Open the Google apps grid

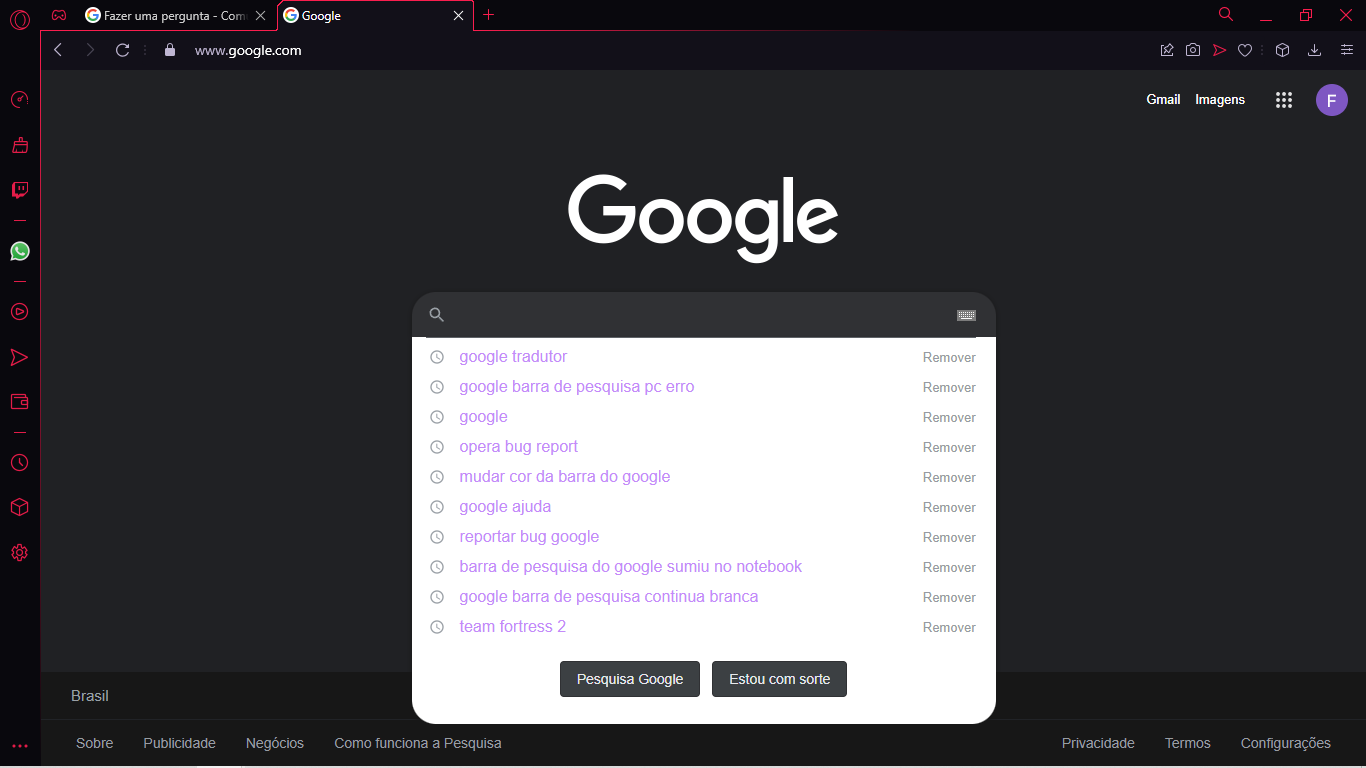click(1284, 100)
